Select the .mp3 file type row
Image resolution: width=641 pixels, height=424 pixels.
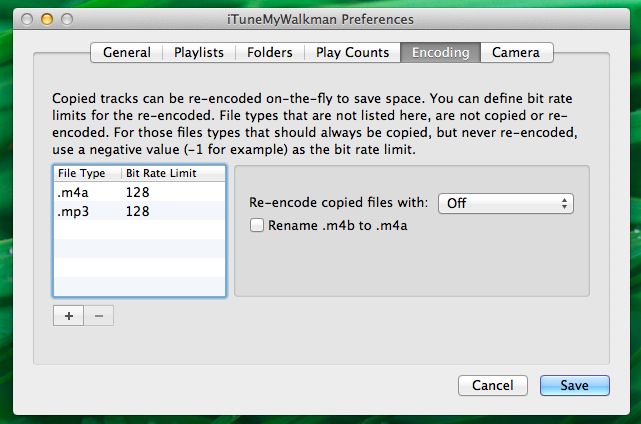coord(139,211)
